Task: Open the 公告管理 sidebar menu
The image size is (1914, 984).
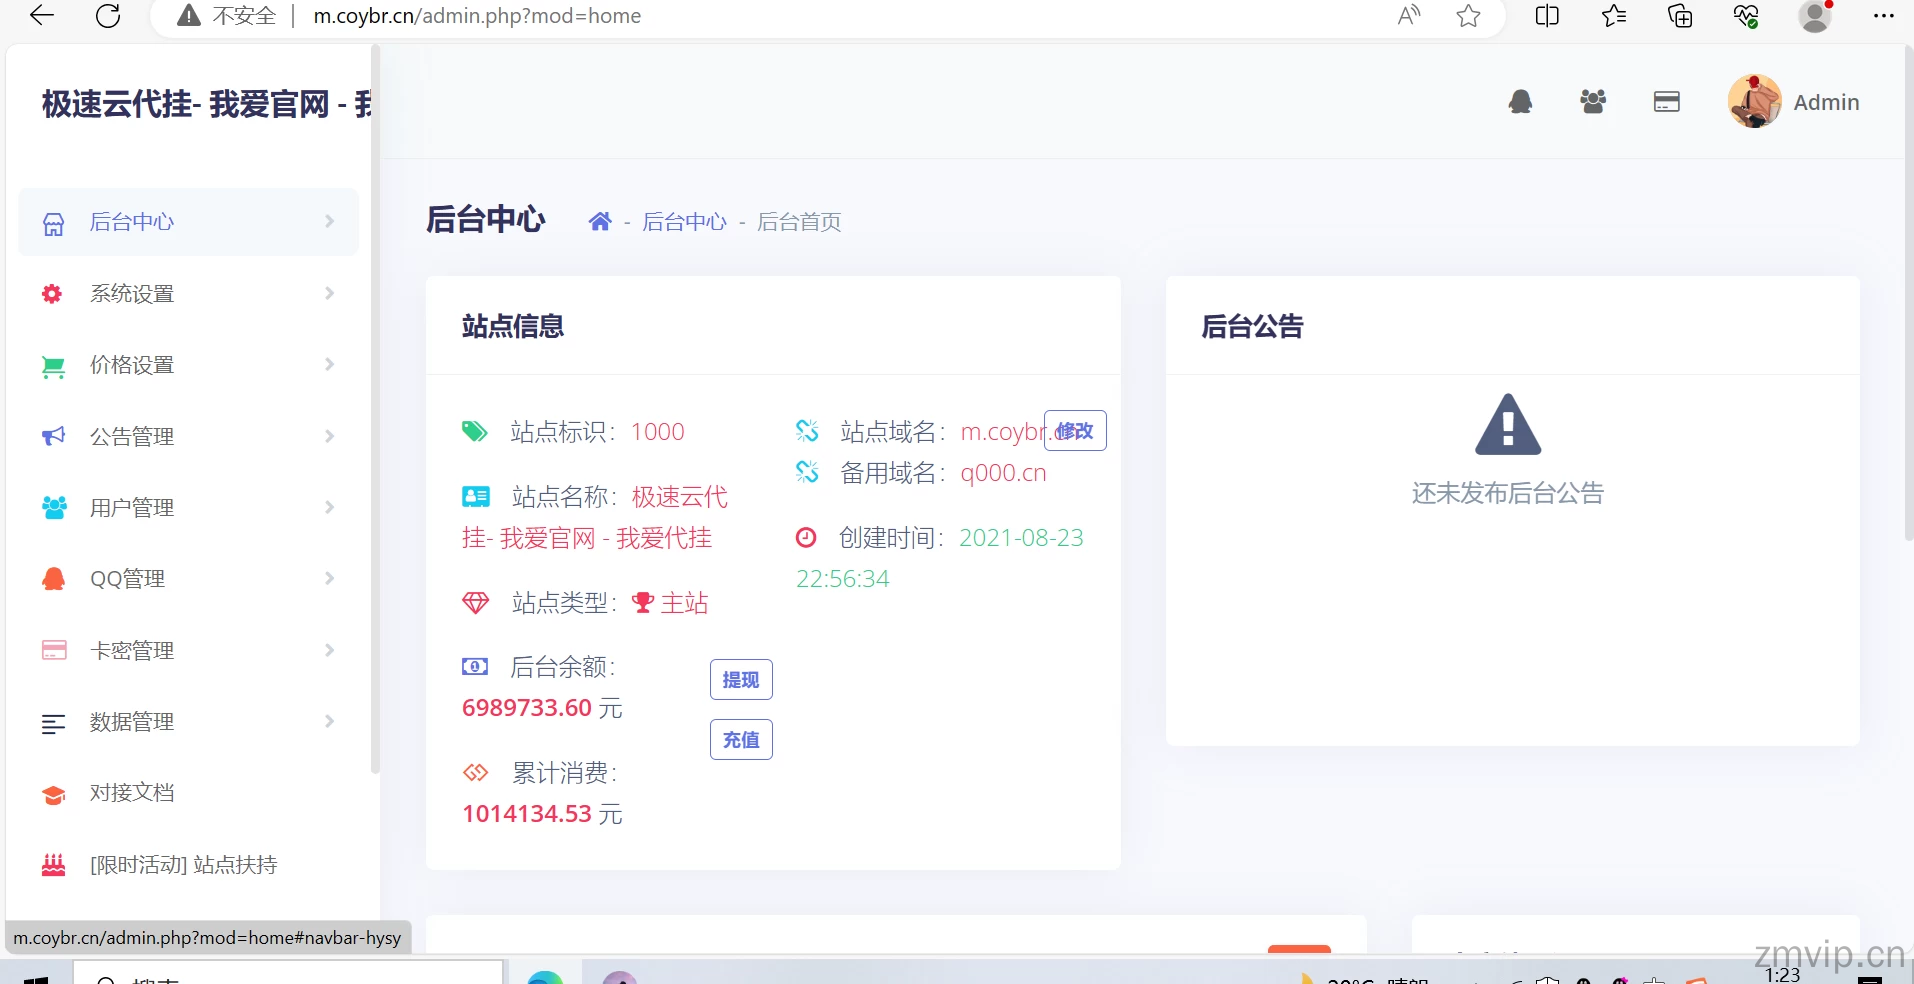Action: pyautogui.click(x=188, y=436)
